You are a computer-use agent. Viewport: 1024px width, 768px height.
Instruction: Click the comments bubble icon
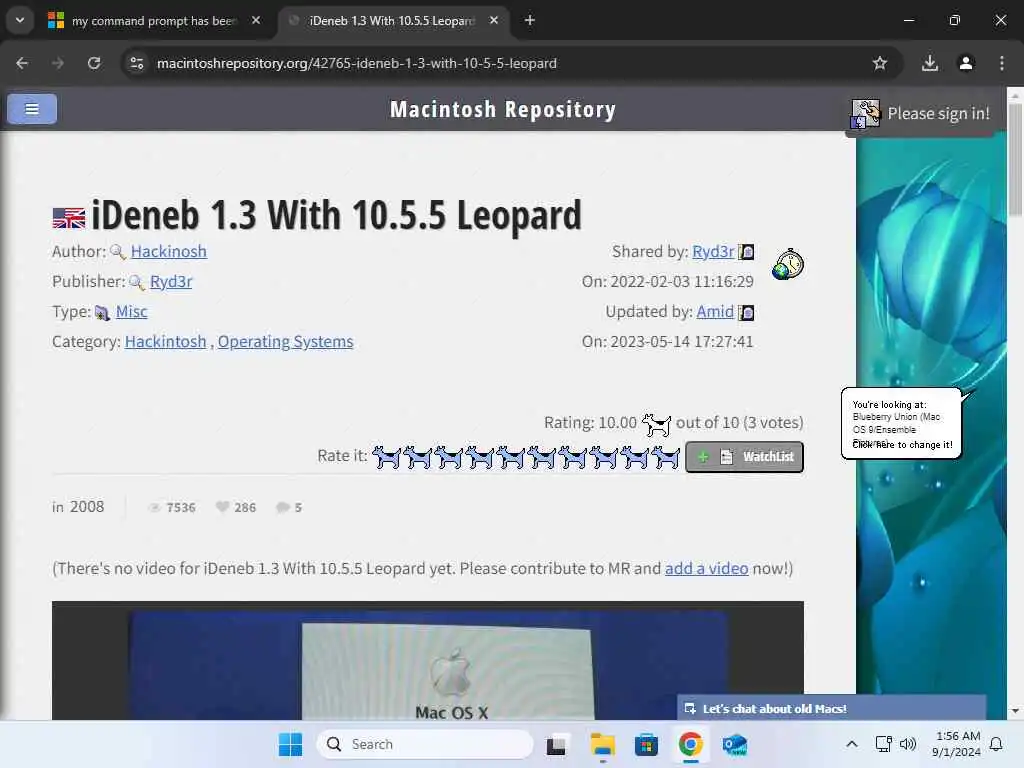pyautogui.click(x=283, y=507)
